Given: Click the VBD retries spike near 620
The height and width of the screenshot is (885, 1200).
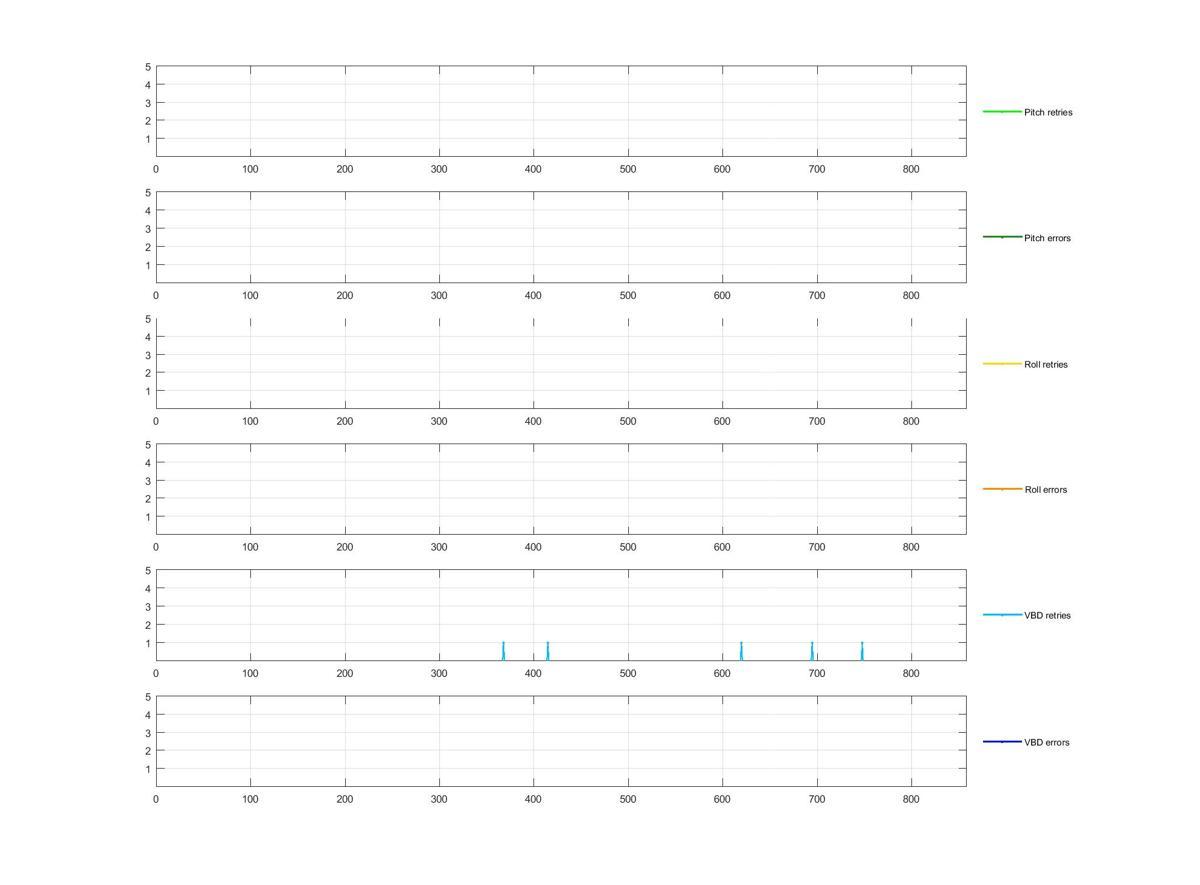Looking at the screenshot, I should tap(741, 651).
